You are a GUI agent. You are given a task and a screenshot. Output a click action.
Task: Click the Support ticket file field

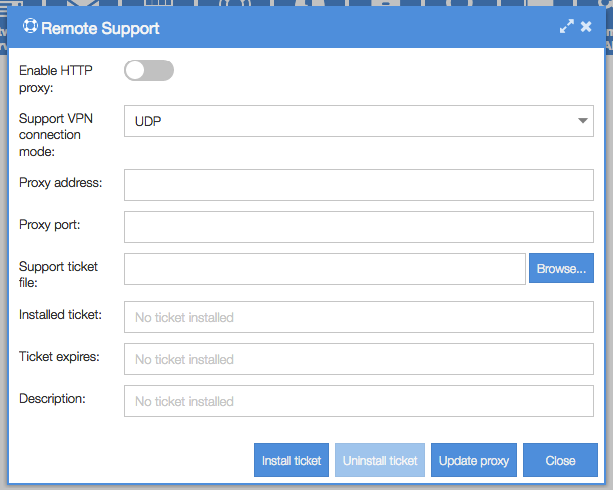(324, 269)
